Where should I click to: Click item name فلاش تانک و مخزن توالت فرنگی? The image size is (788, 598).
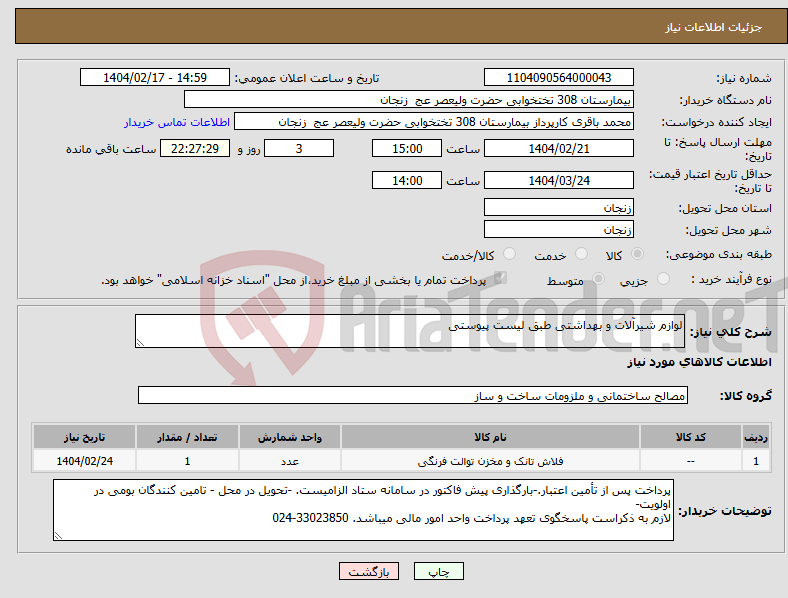[x=490, y=461]
